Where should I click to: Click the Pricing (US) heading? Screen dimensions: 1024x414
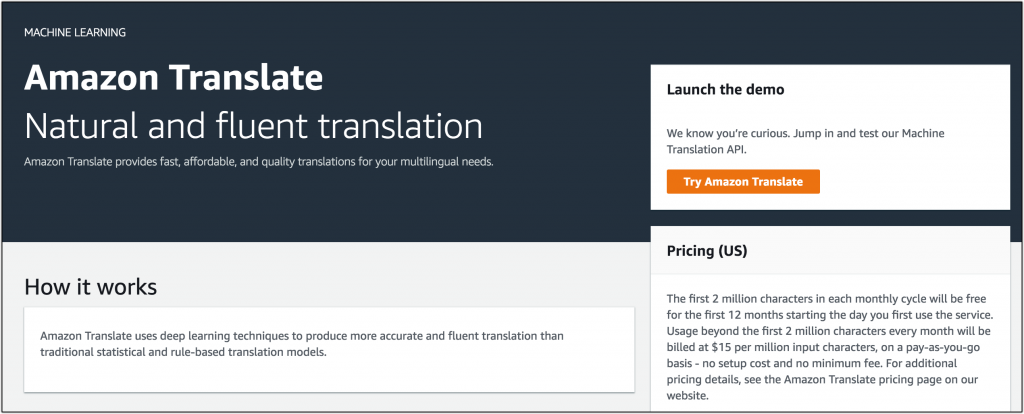point(707,250)
